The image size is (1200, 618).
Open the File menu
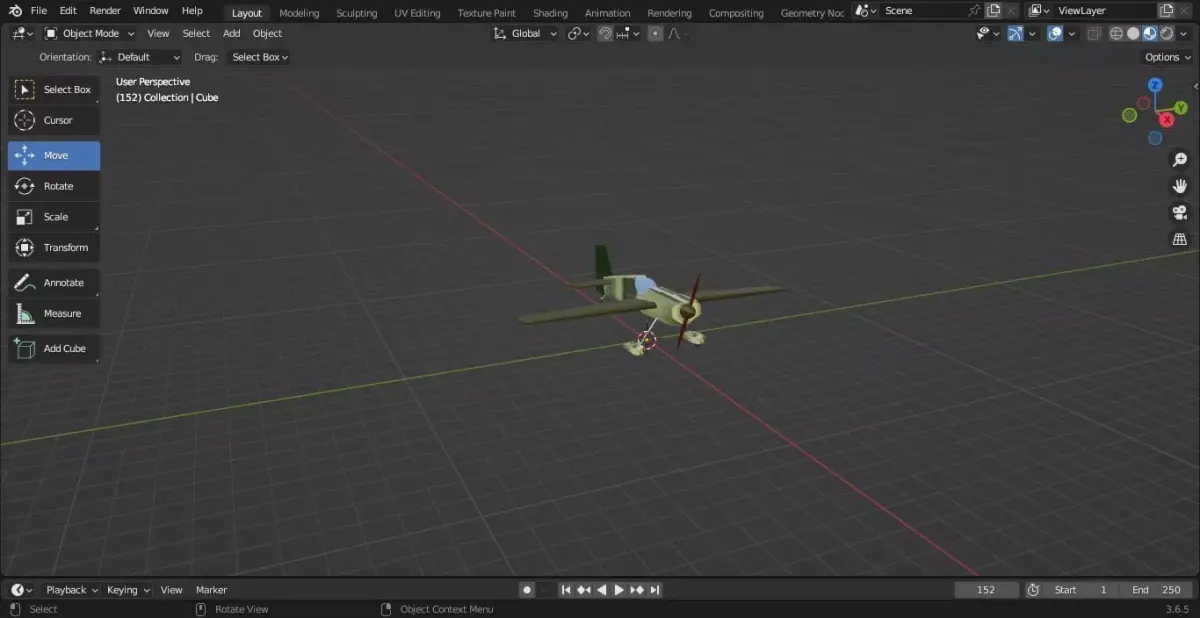coord(39,11)
